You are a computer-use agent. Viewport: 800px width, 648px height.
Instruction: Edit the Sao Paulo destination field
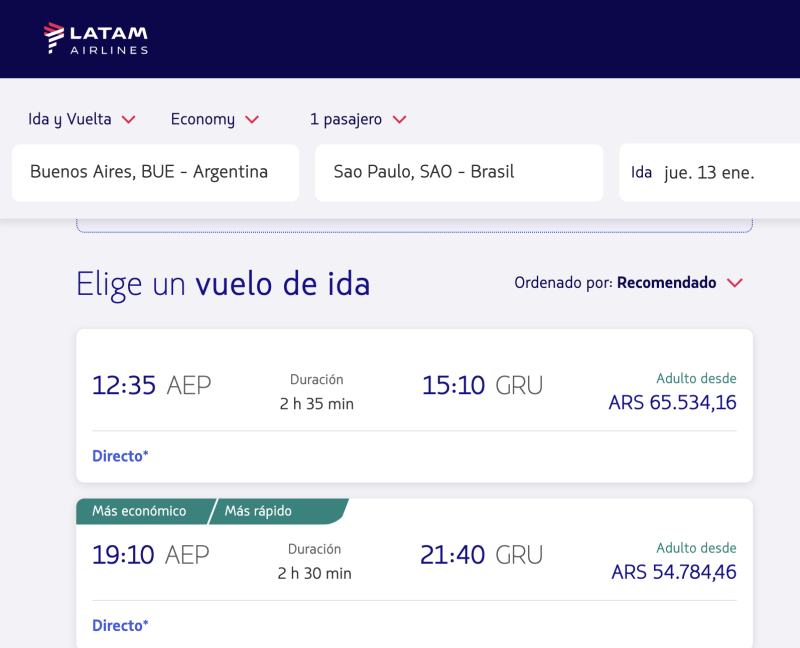[x=458, y=172]
